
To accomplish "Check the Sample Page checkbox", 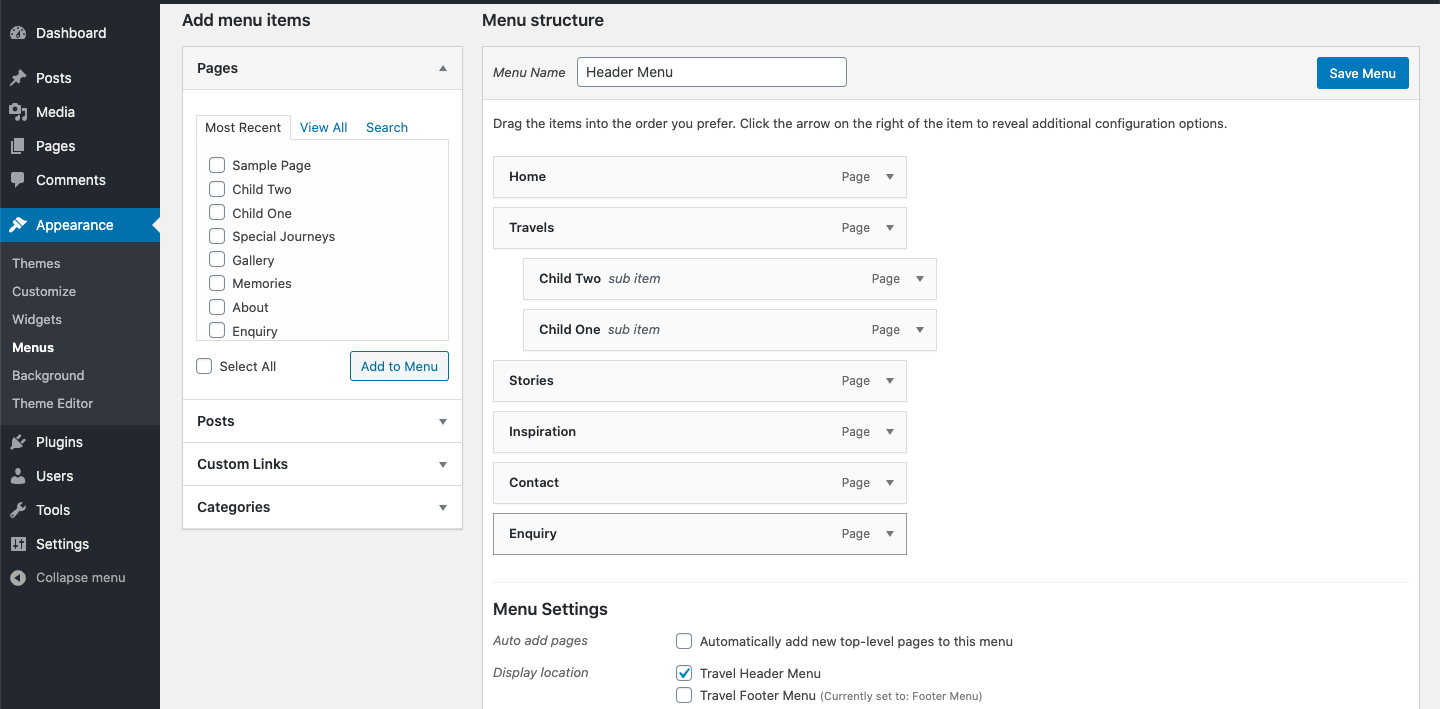I will [x=217, y=165].
